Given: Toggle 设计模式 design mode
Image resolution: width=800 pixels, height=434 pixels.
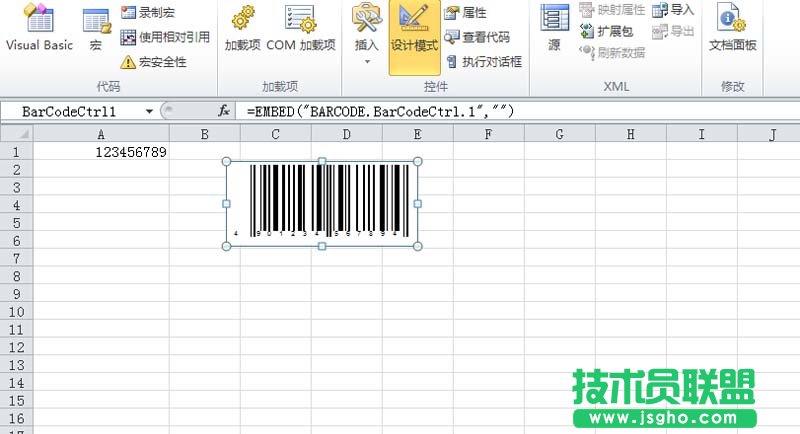Looking at the screenshot, I should 414,37.
